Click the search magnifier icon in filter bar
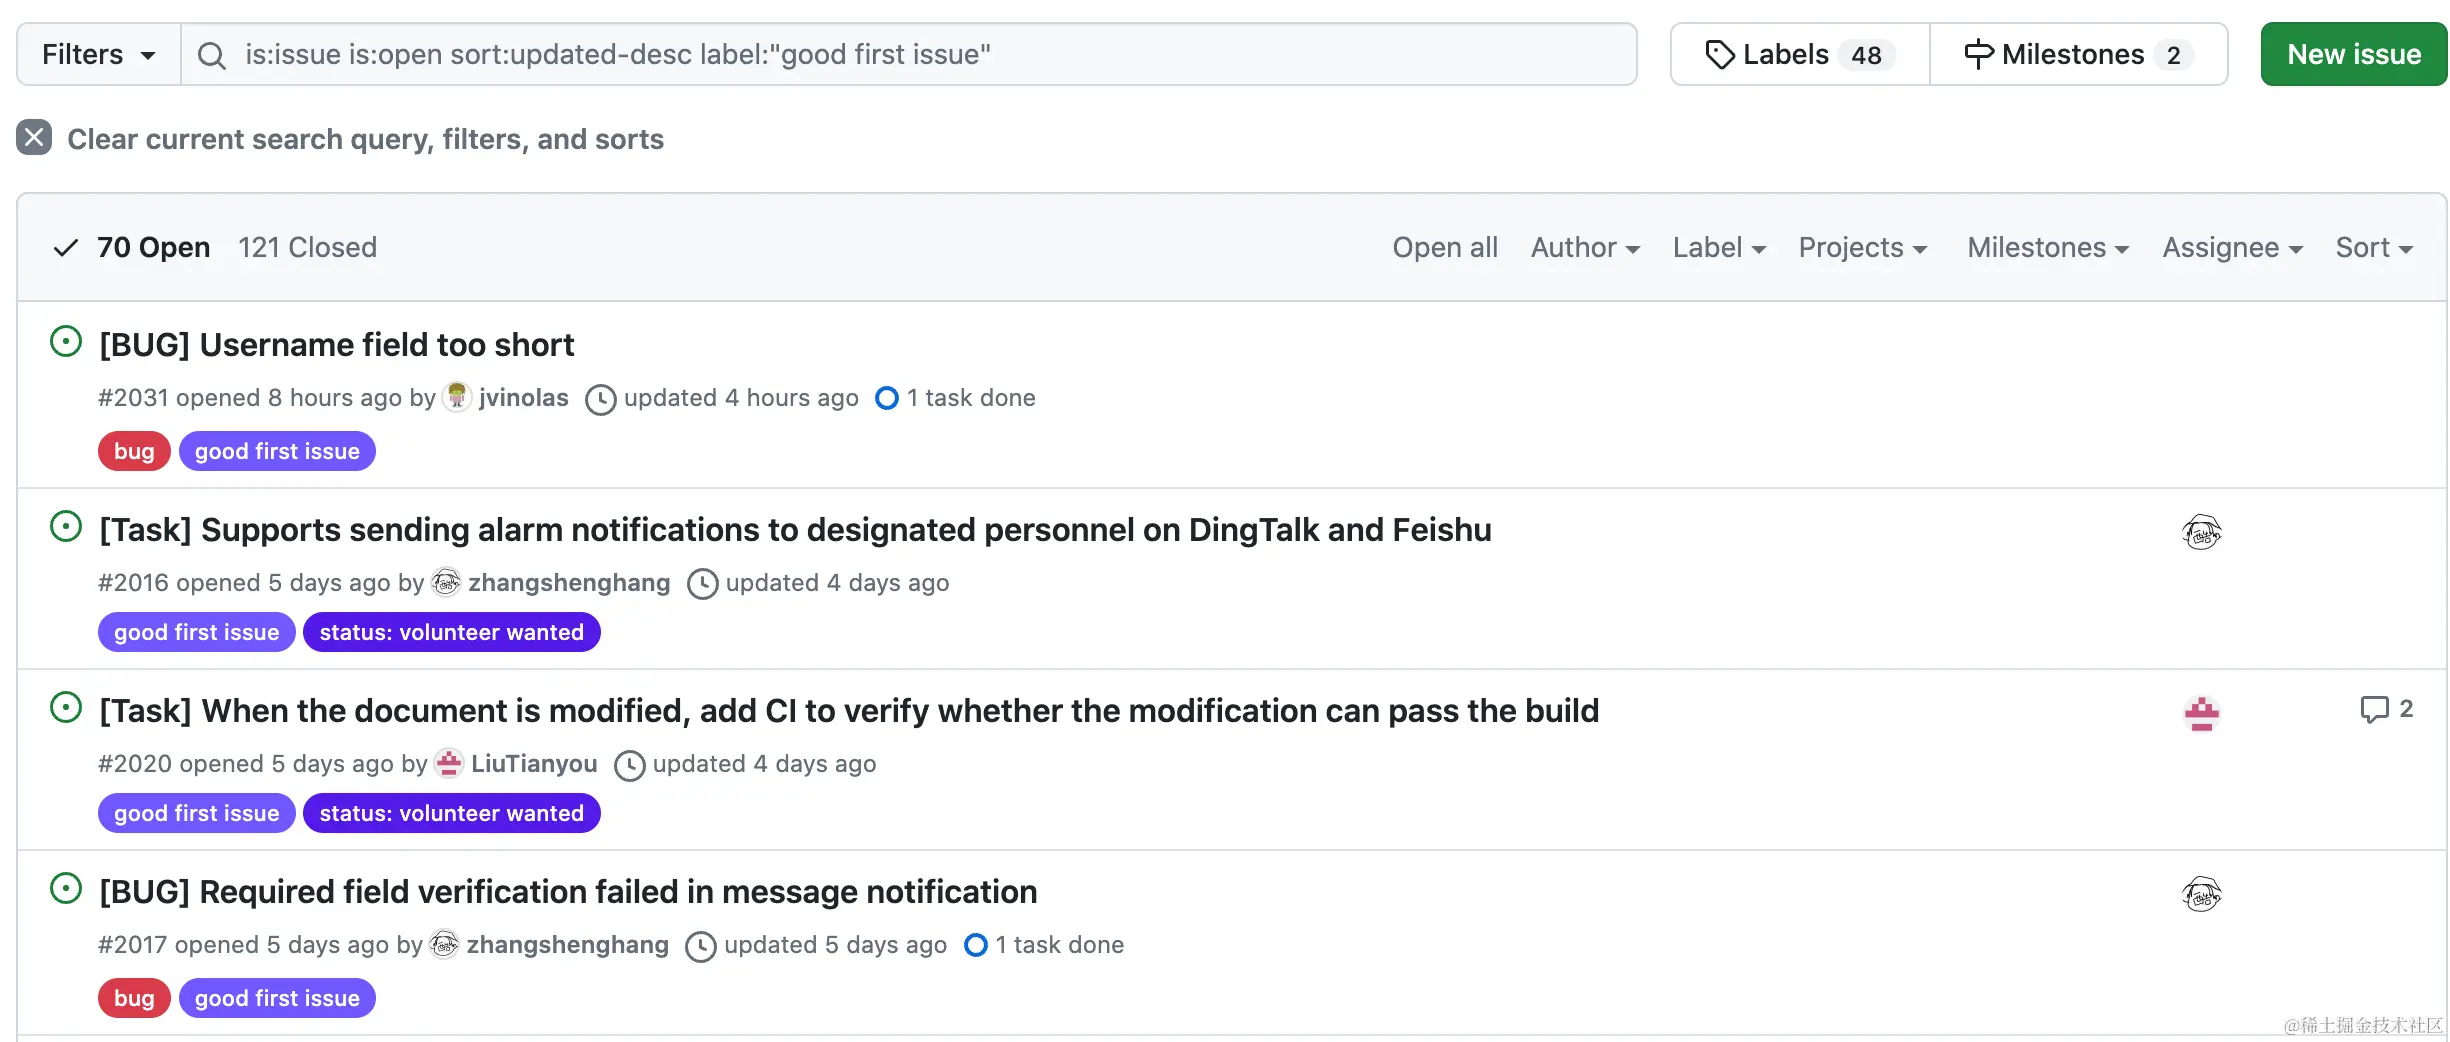 (x=211, y=55)
